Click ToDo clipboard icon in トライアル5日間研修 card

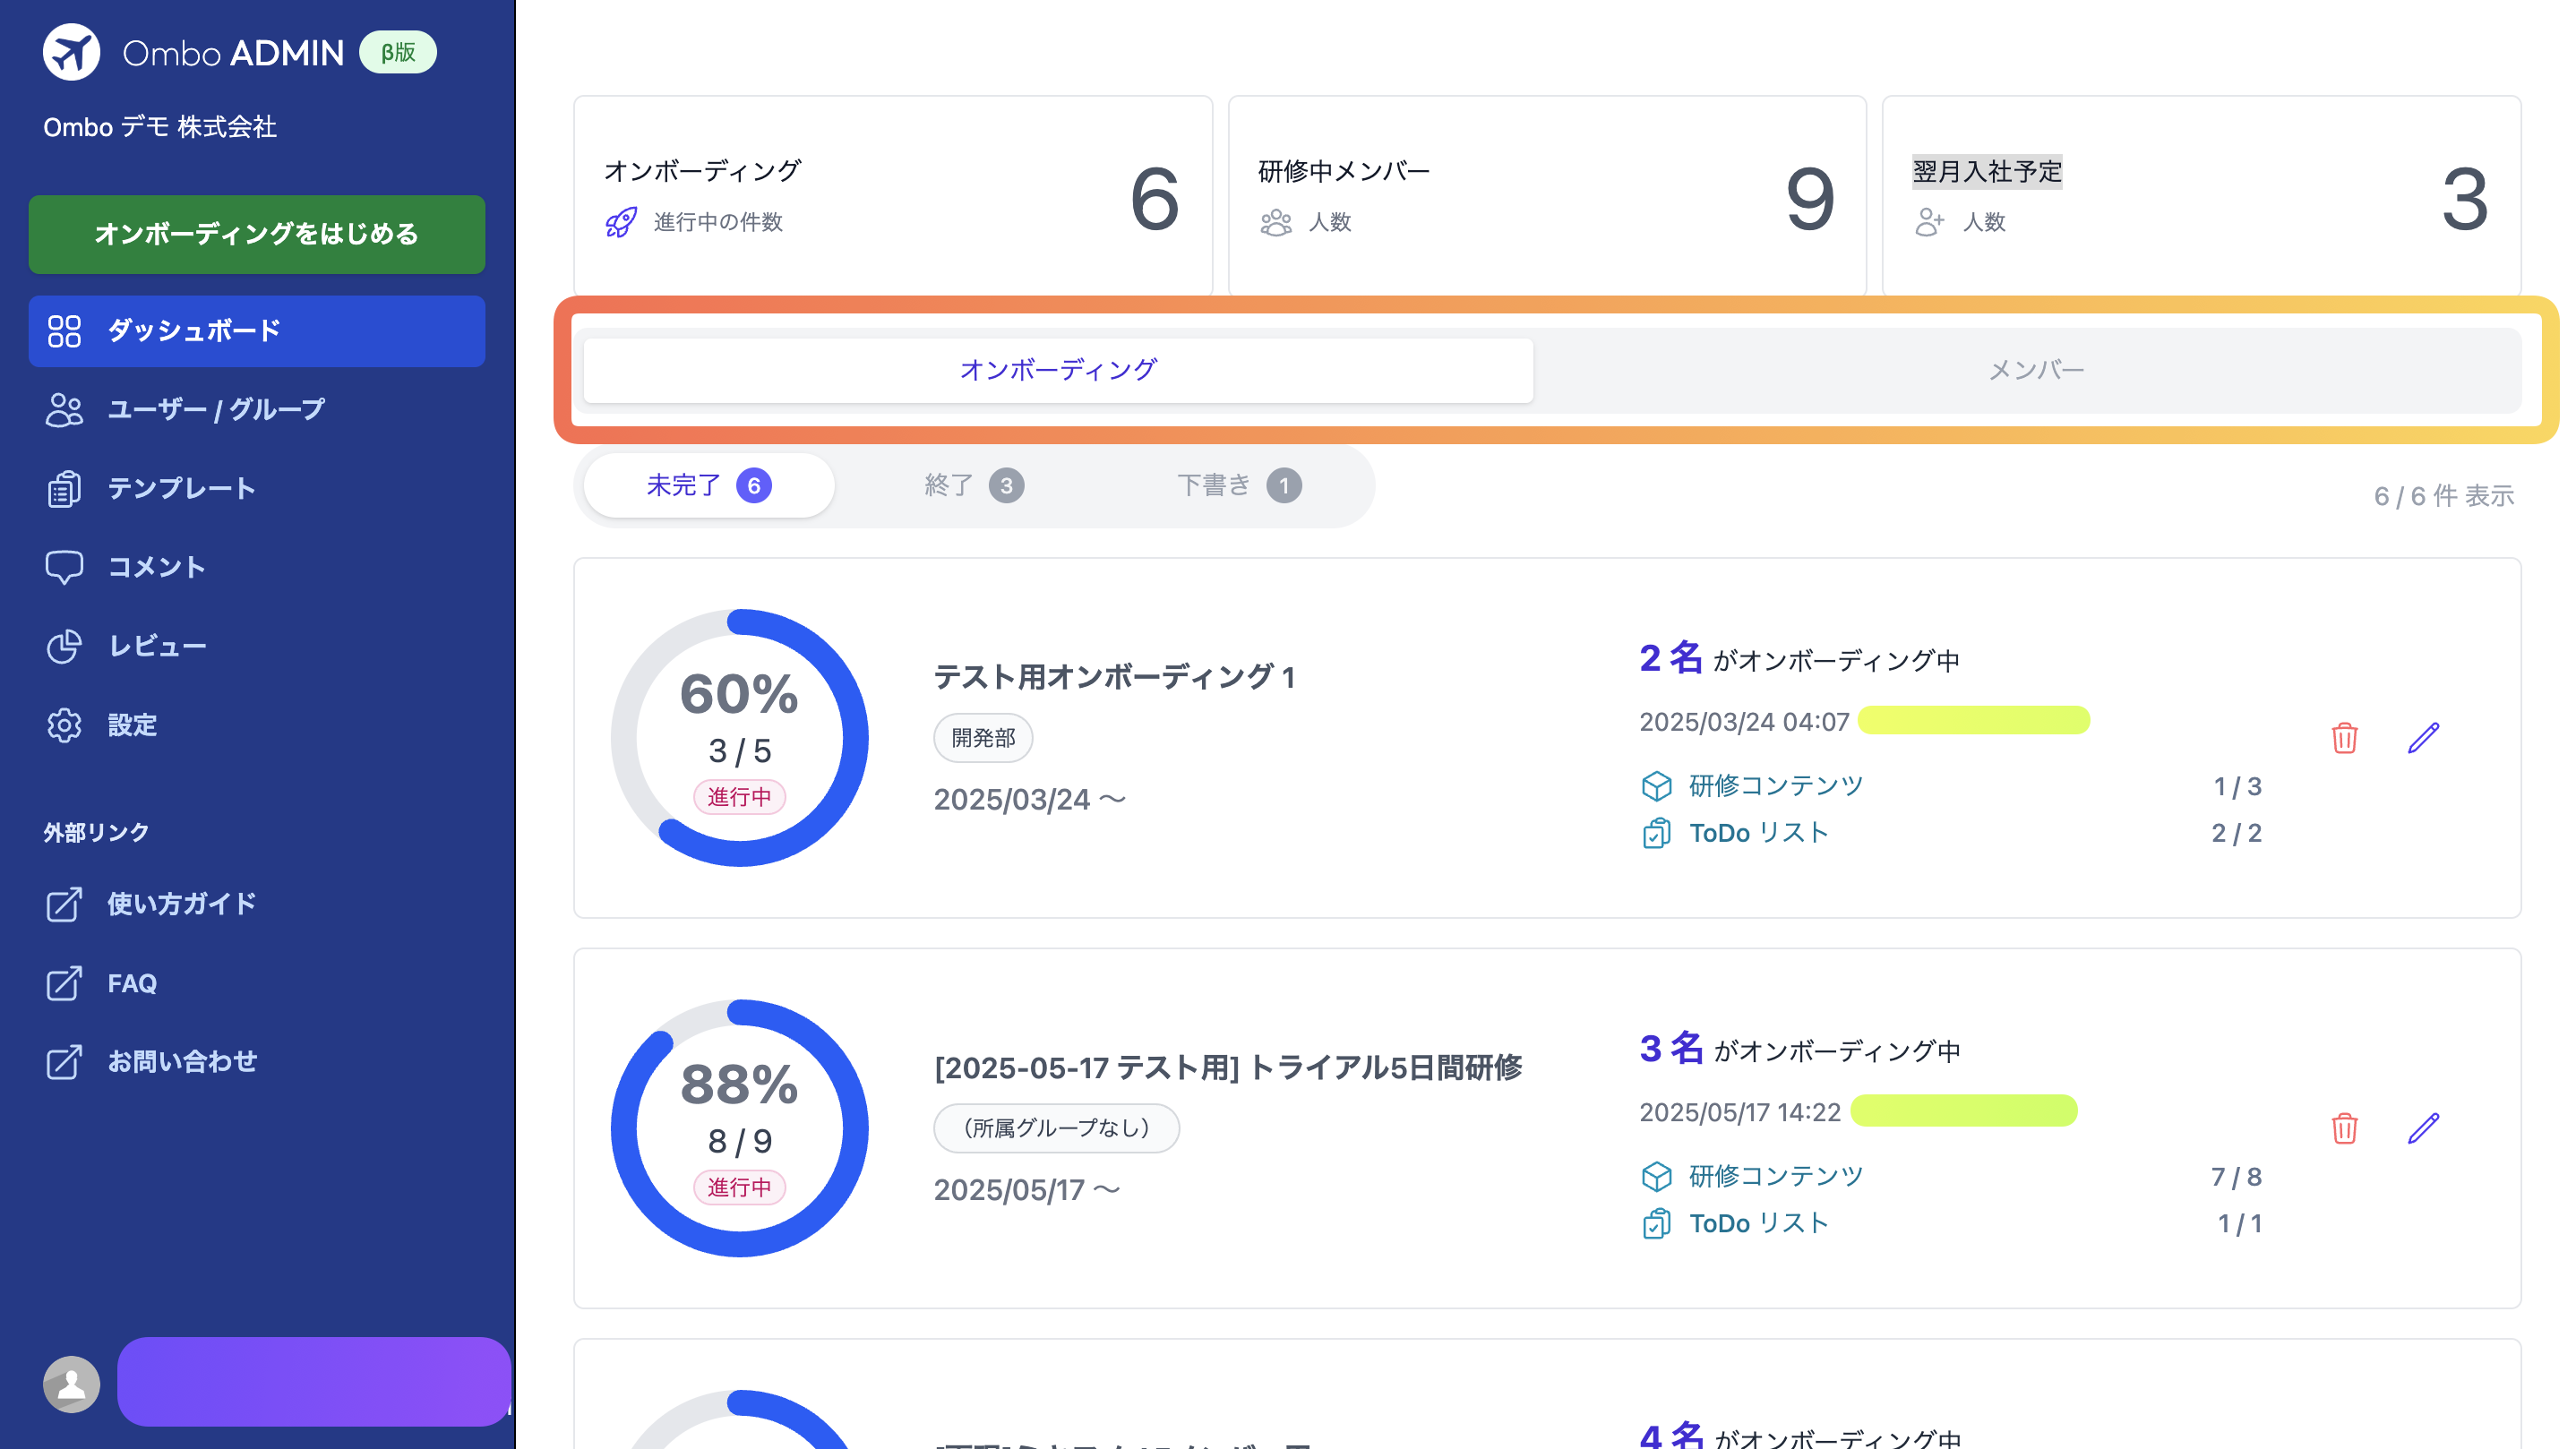[x=1657, y=1223]
